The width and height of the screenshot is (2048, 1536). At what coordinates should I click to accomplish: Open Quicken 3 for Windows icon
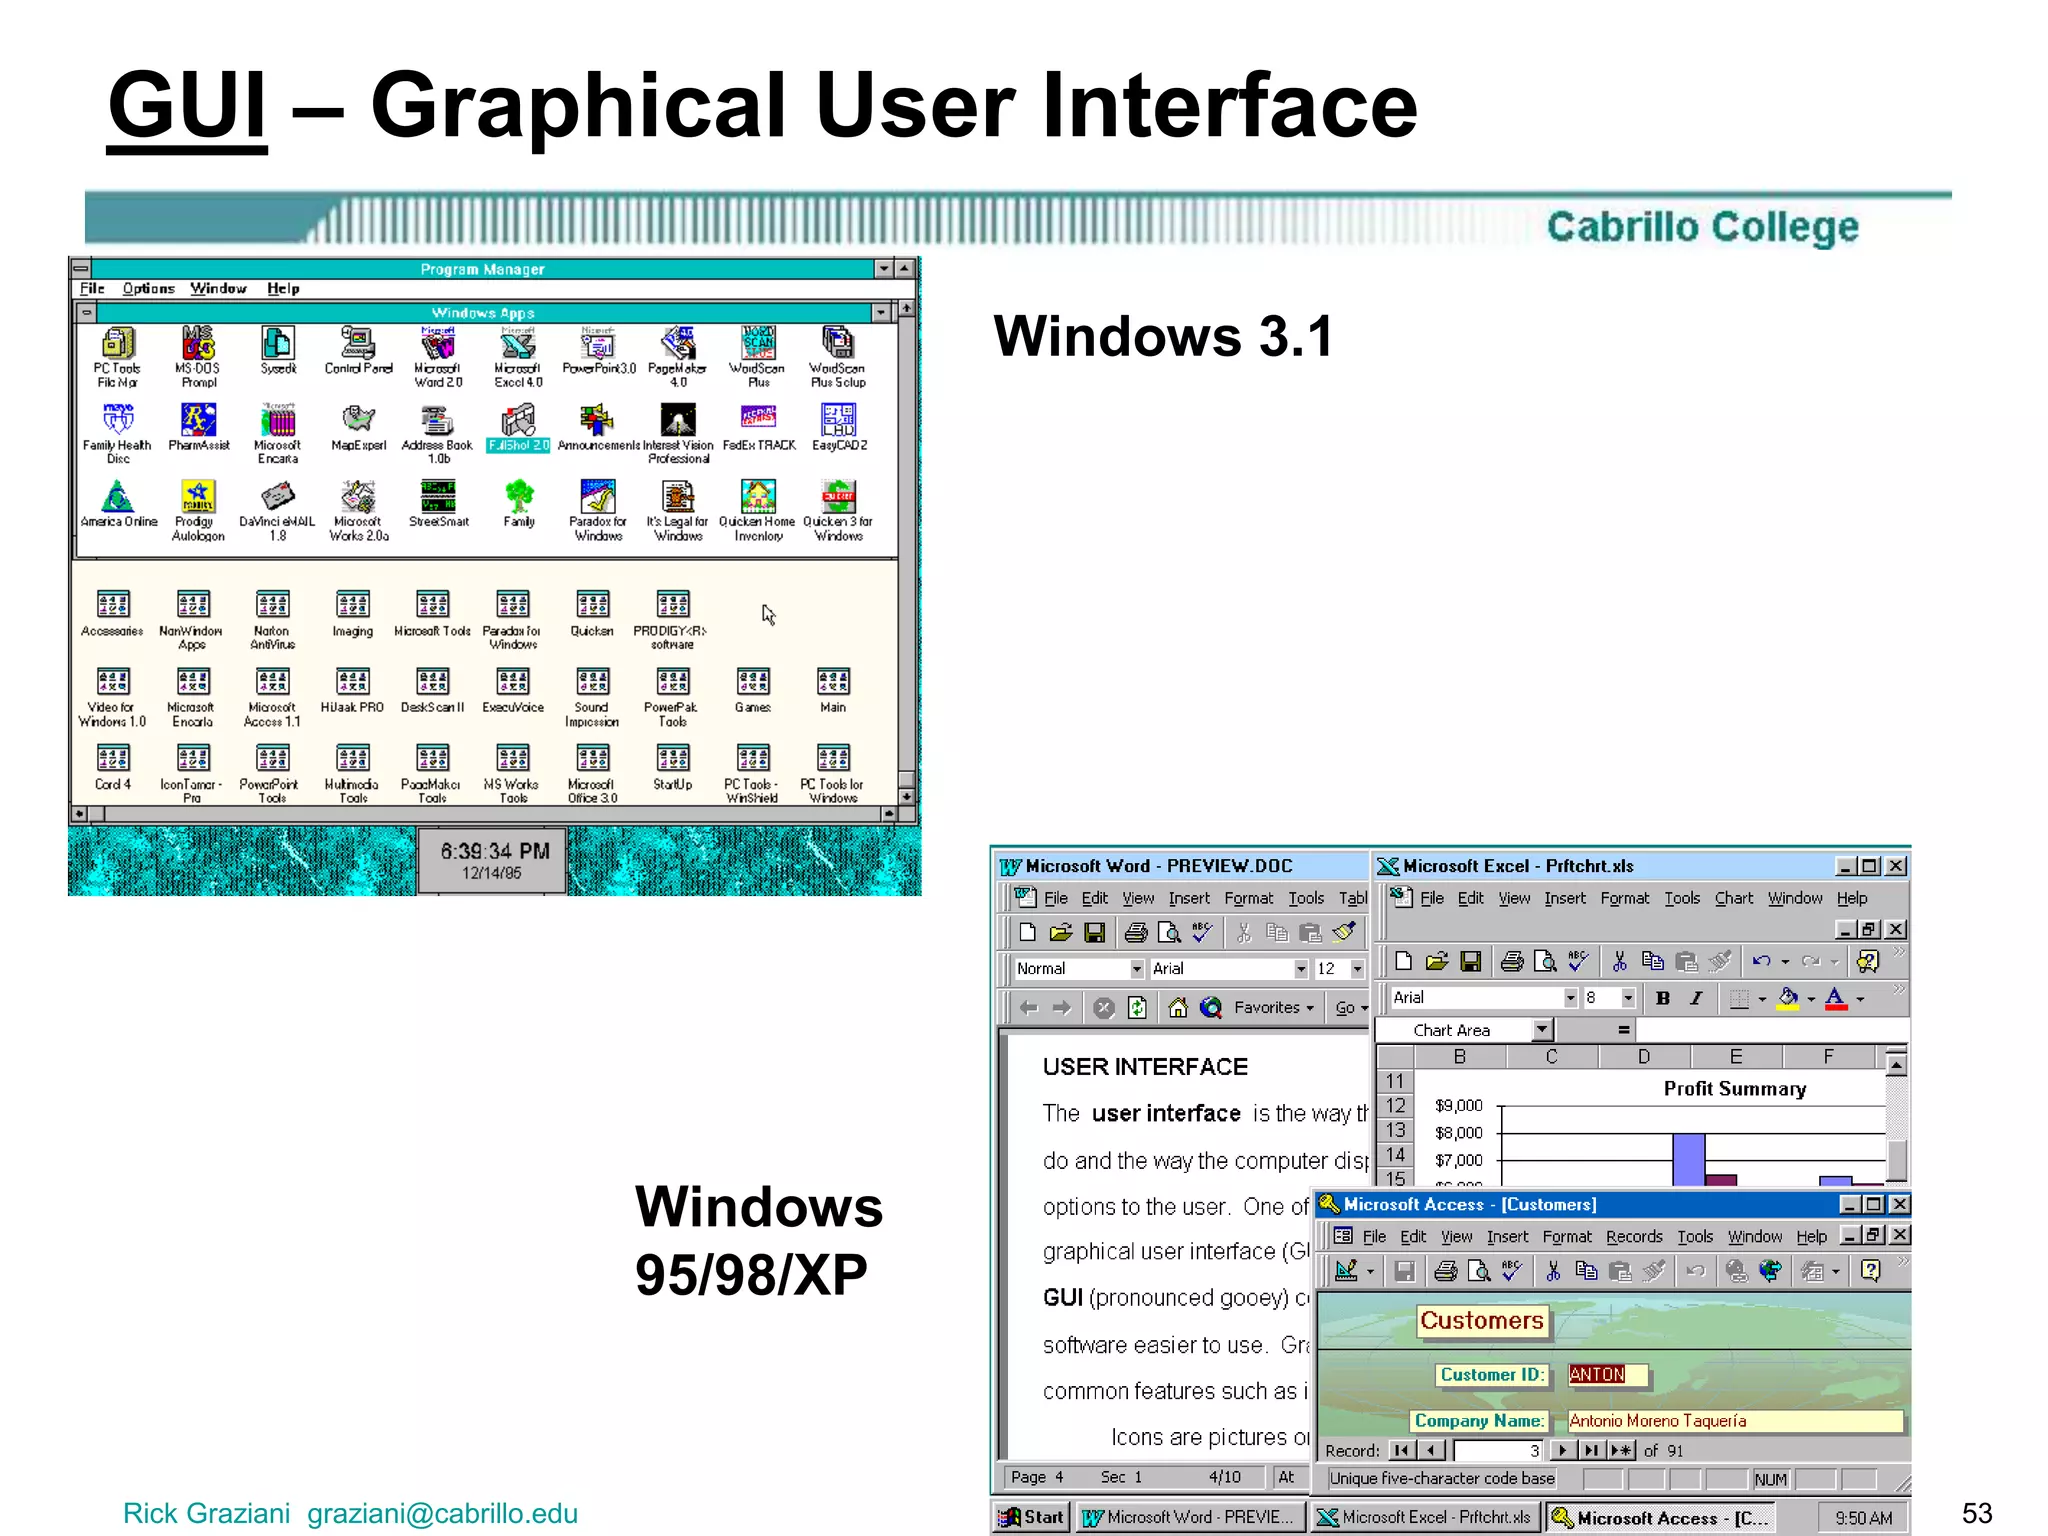click(x=838, y=511)
